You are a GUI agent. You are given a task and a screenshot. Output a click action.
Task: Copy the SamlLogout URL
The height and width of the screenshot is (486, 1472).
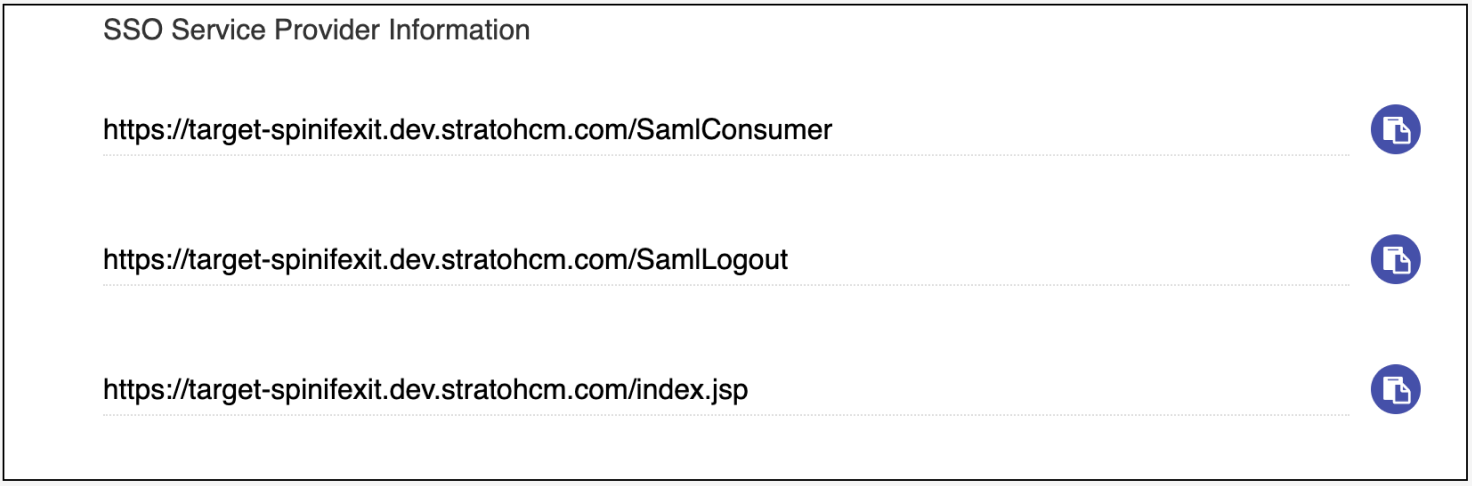(x=1395, y=260)
